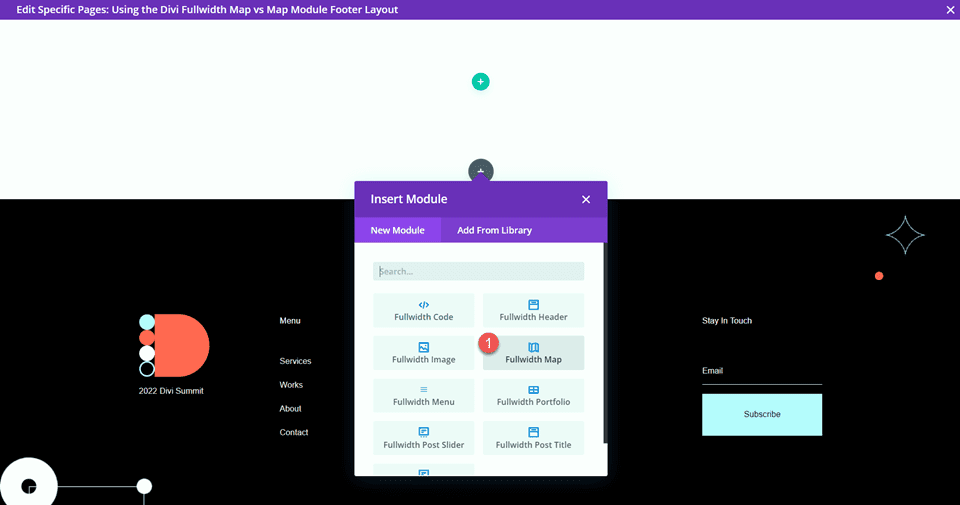Open the Services footer link
The width and height of the screenshot is (960, 505).
pyautogui.click(x=295, y=361)
